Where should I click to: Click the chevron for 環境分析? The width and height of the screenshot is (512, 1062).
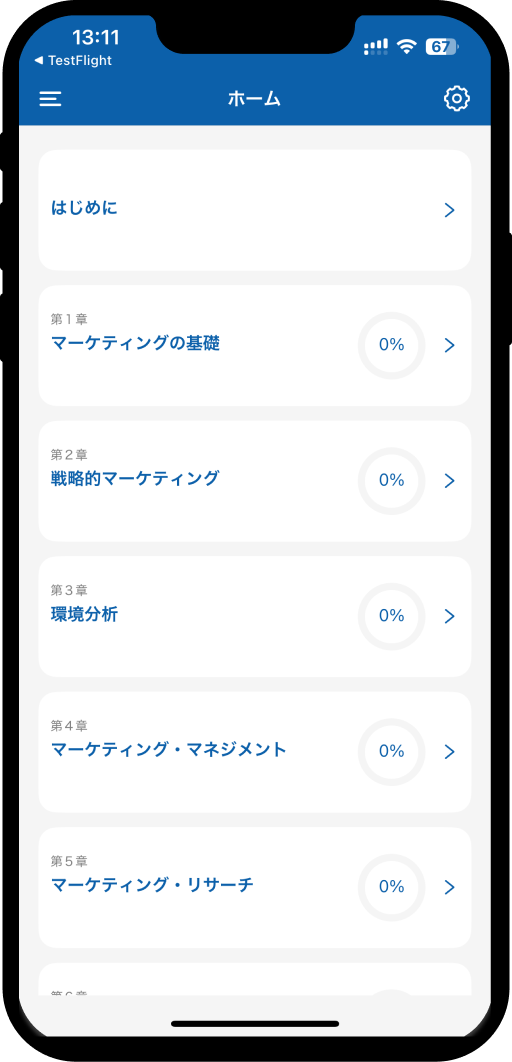click(x=449, y=616)
